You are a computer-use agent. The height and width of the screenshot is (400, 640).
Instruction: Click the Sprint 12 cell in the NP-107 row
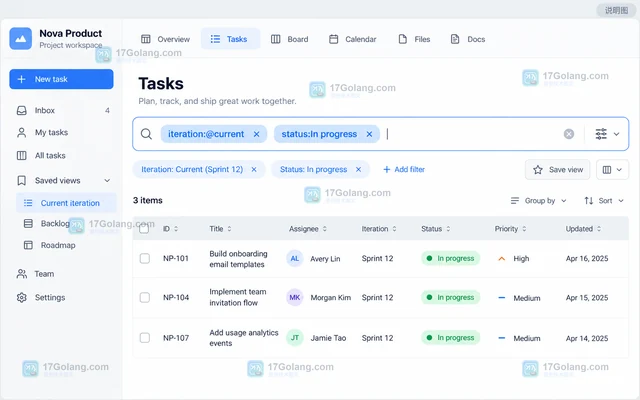tap(377, 338)
